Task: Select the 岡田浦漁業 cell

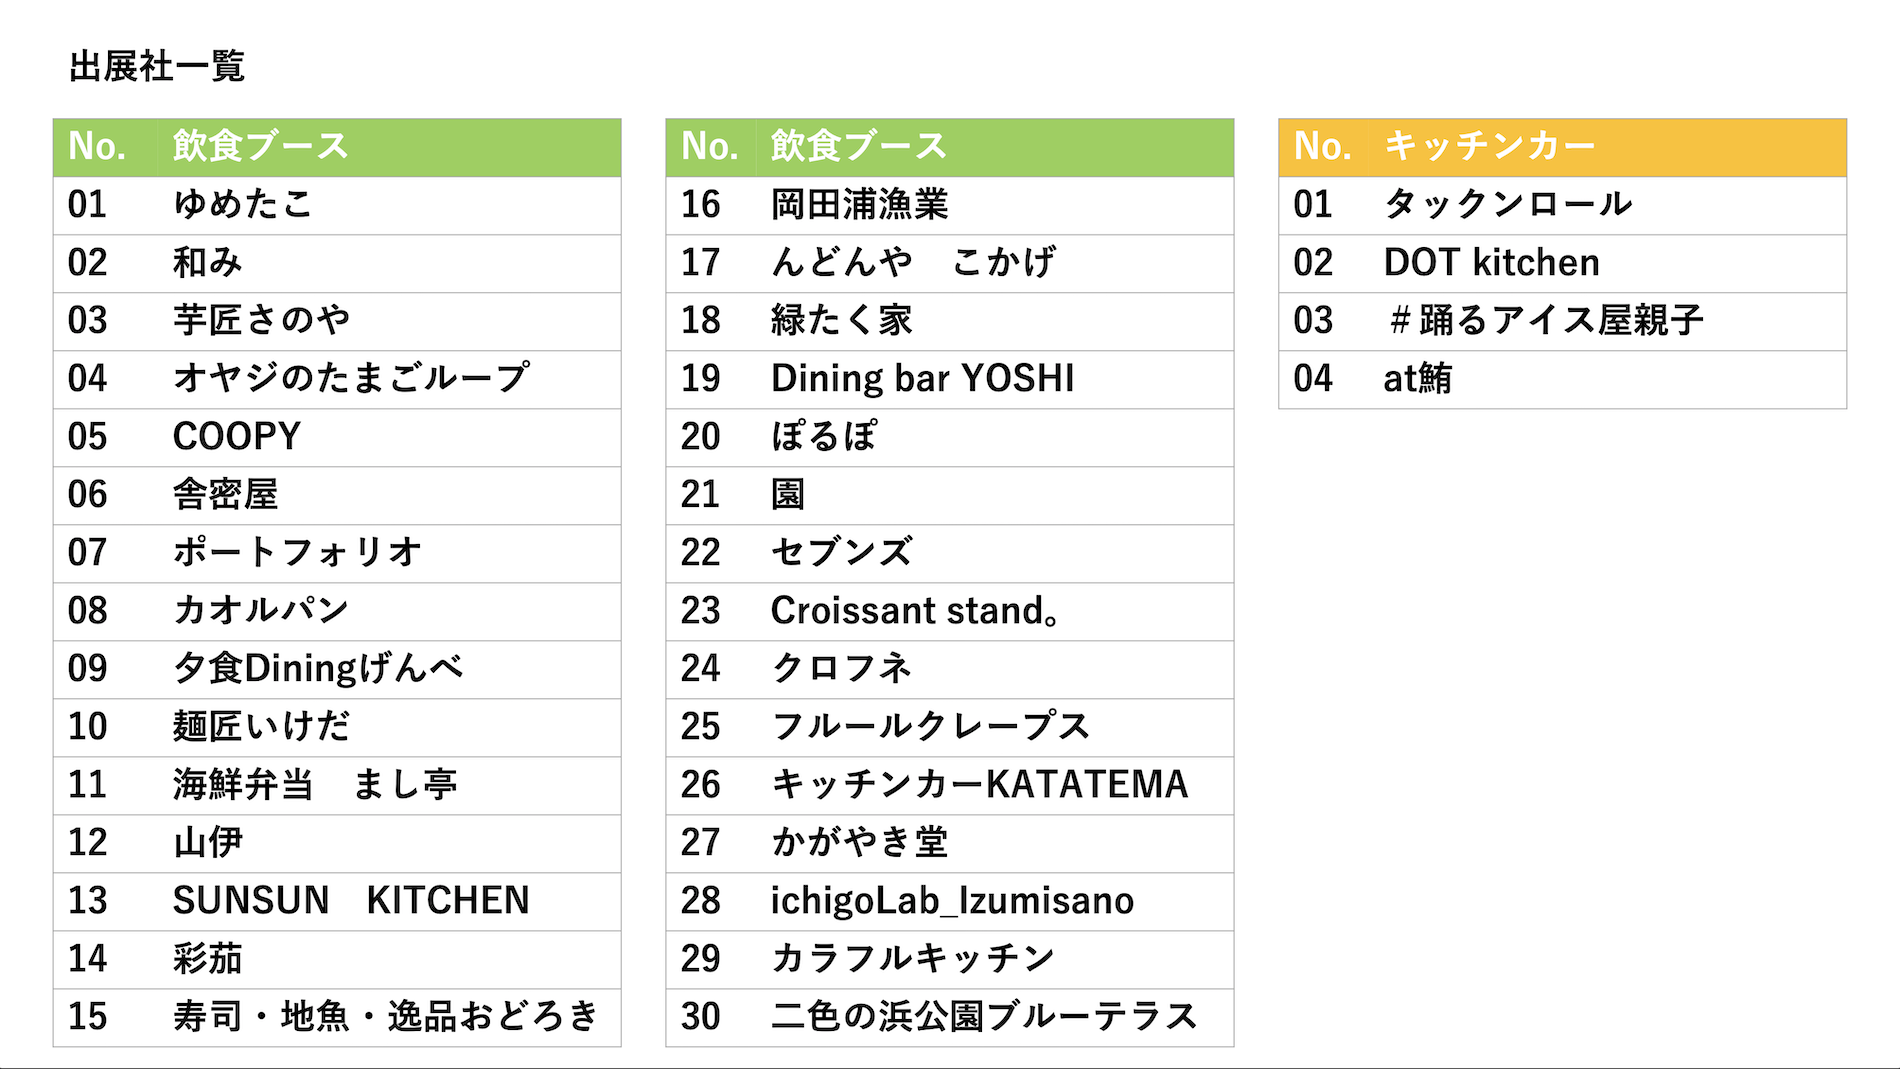Action: pos(994,205)
